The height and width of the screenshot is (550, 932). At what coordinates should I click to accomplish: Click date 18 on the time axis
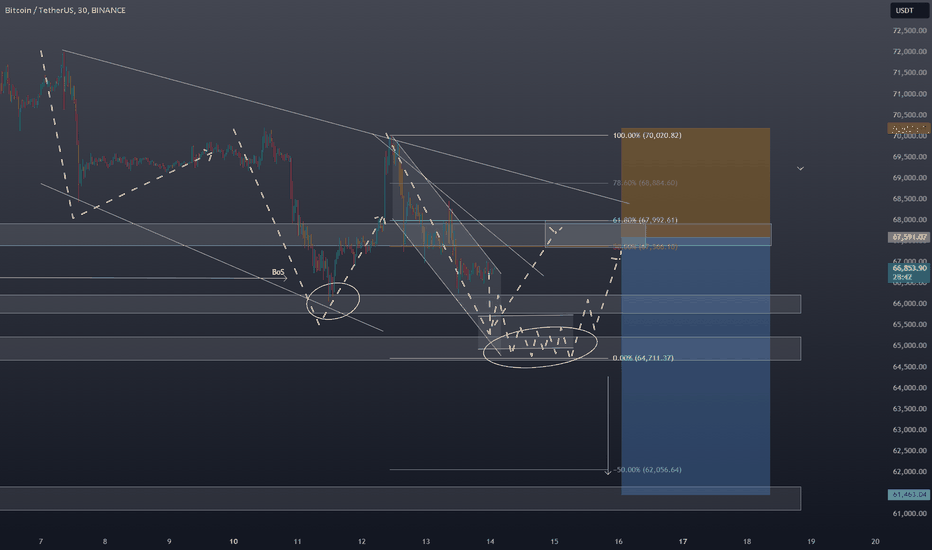pos(747,542)
